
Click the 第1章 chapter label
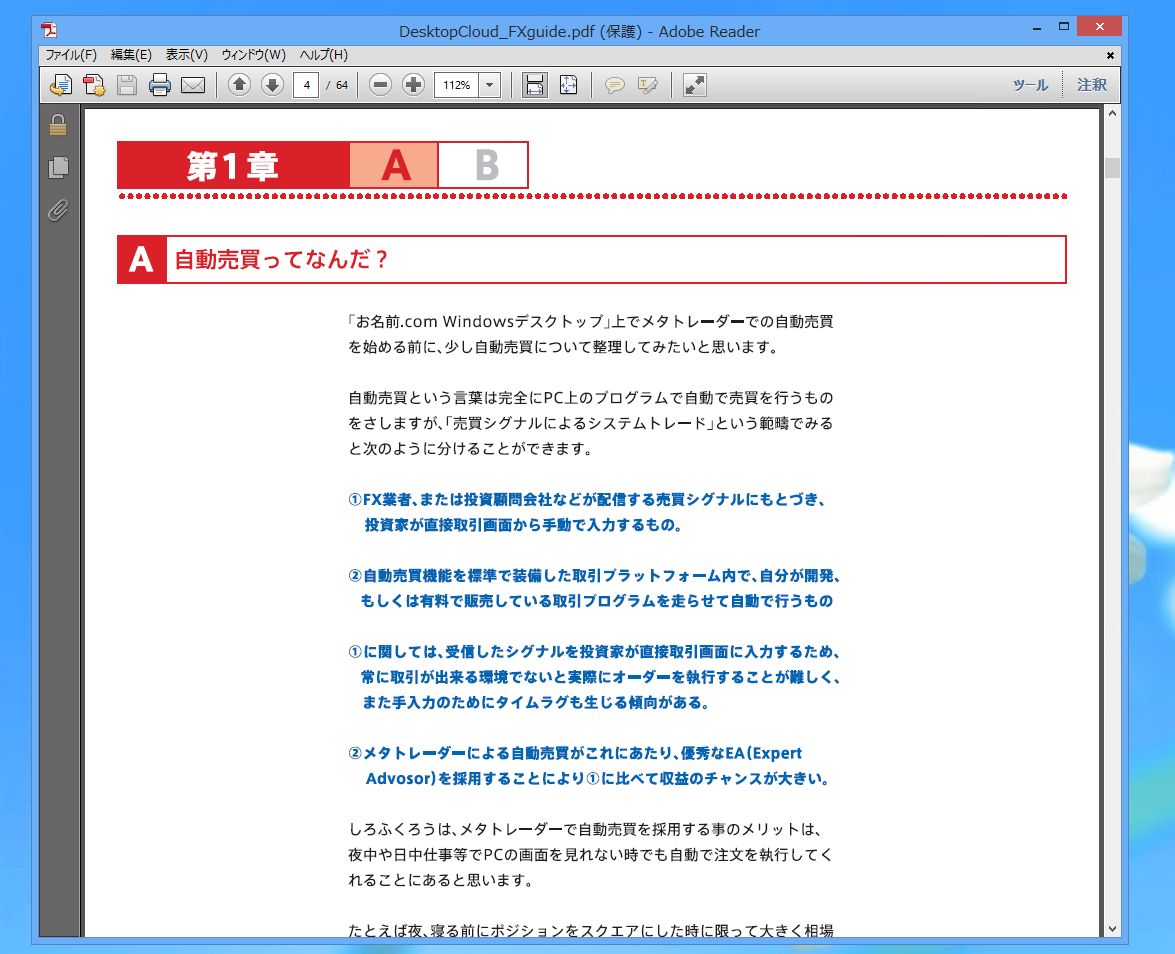point(233,165)
